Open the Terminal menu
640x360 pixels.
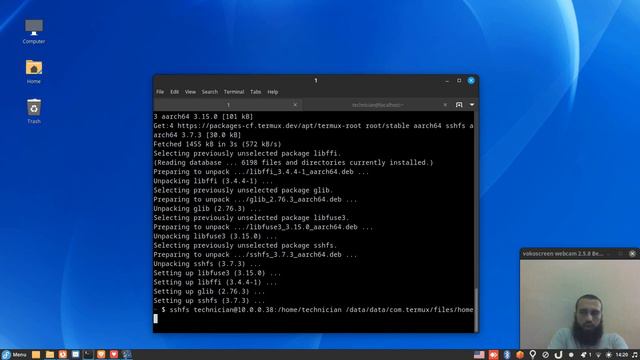[234, 92]
